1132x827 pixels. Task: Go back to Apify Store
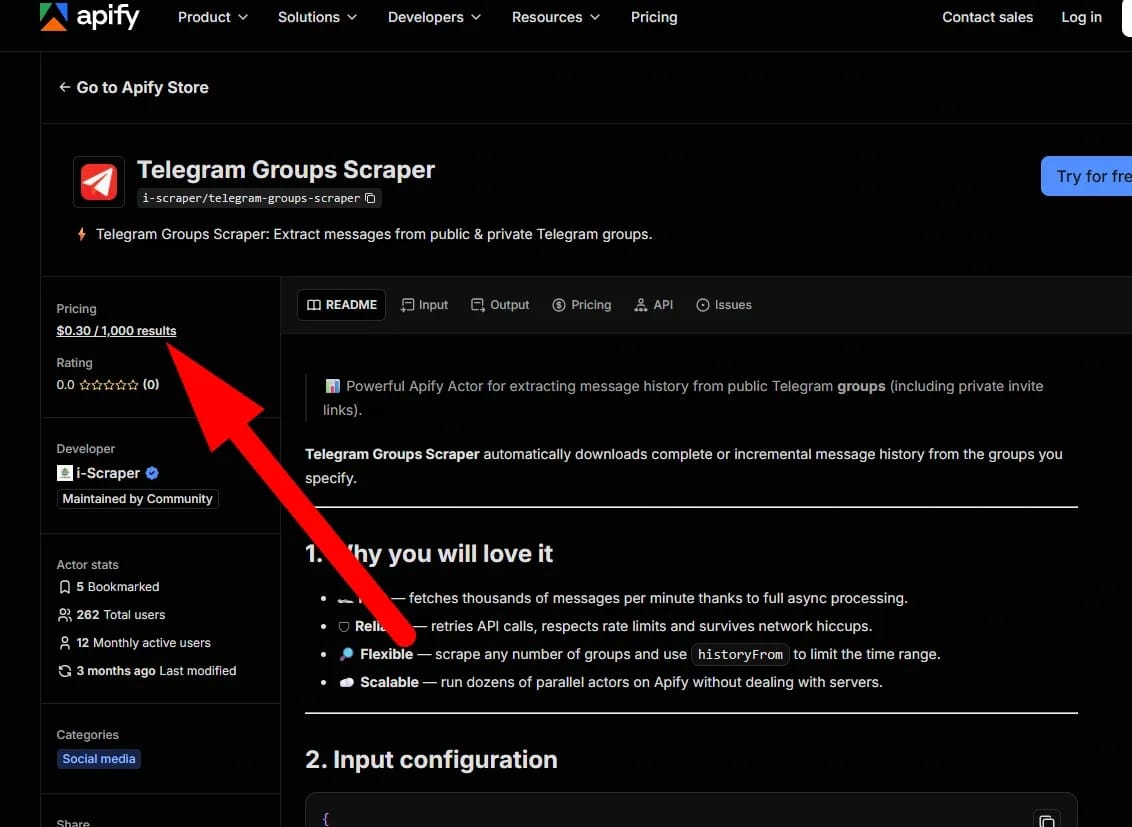click(134, 87)
